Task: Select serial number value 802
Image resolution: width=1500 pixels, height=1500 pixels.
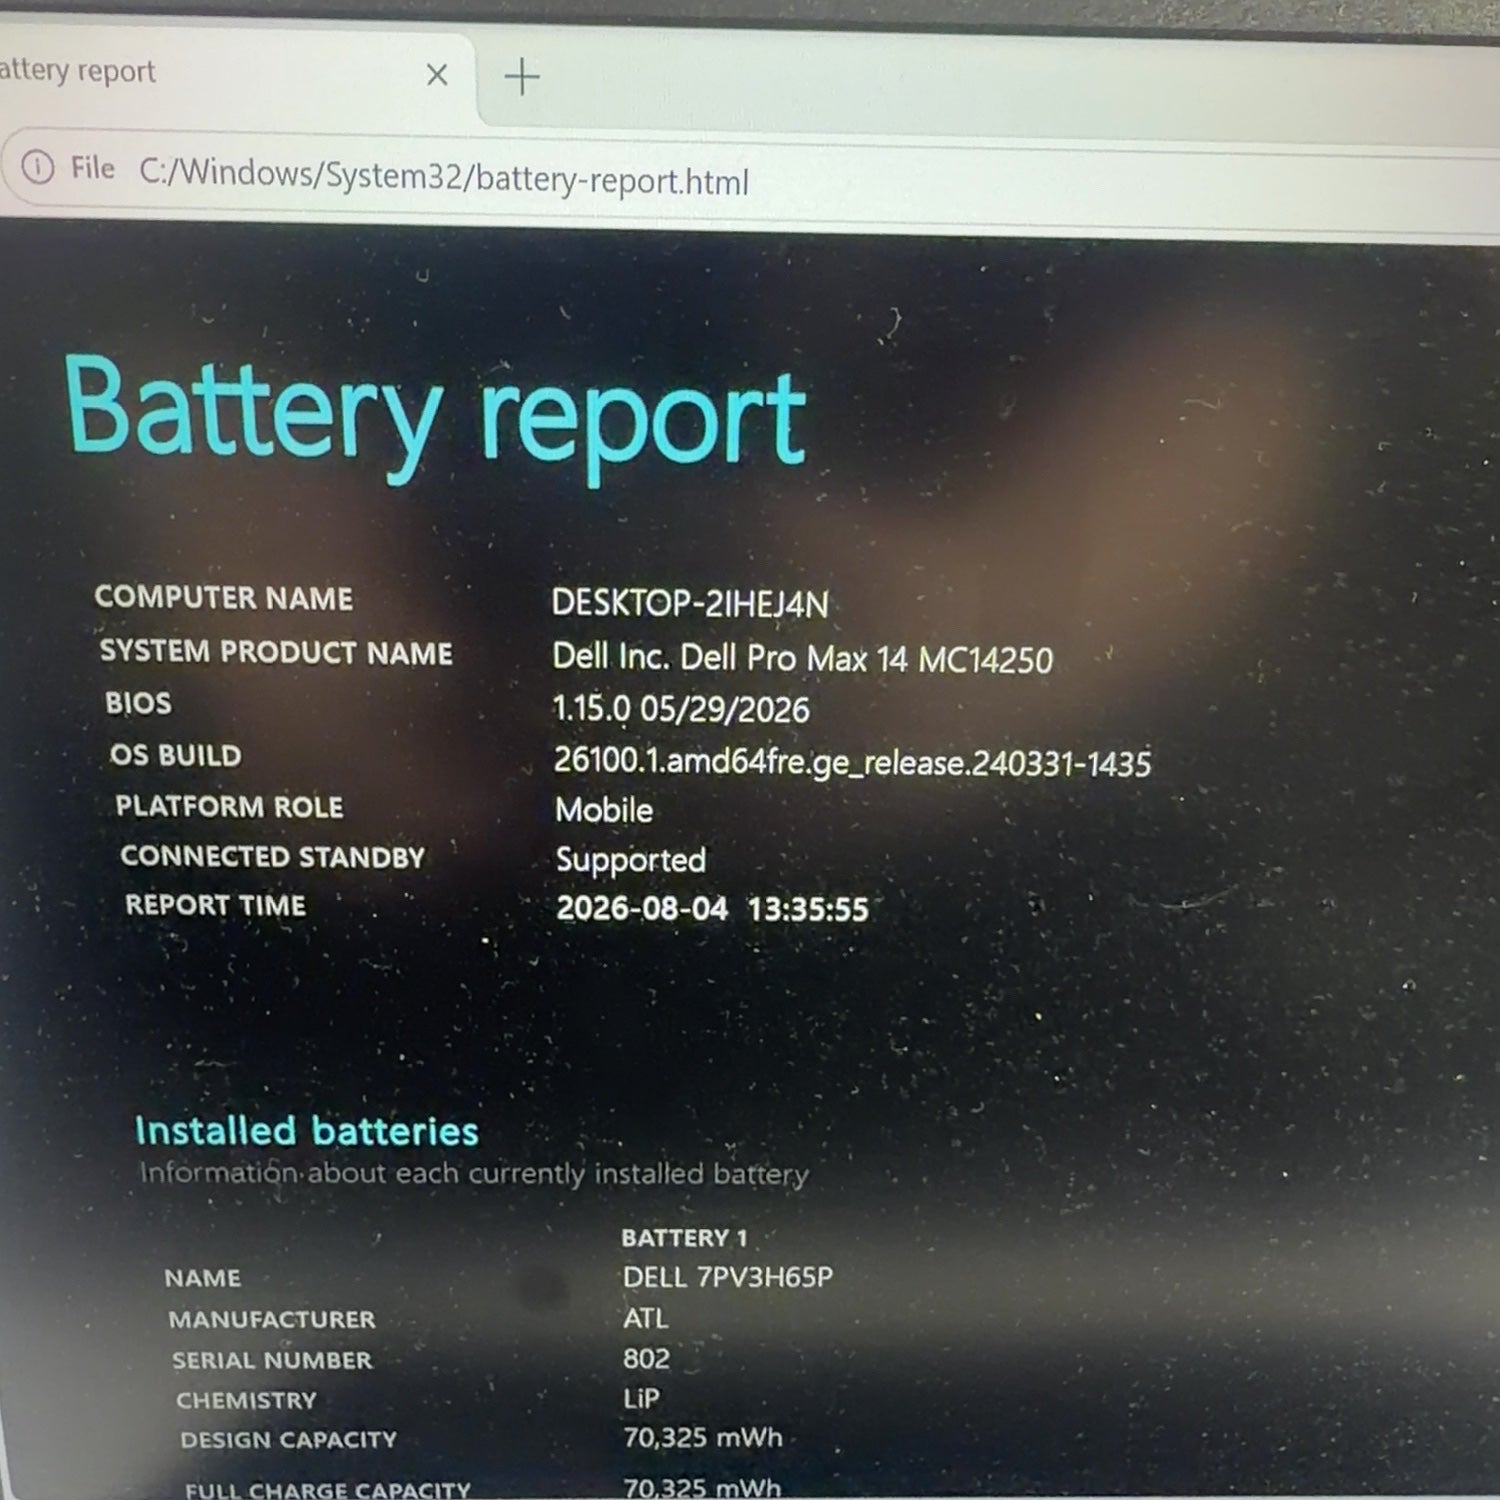Action: [x=647, y=1358]
